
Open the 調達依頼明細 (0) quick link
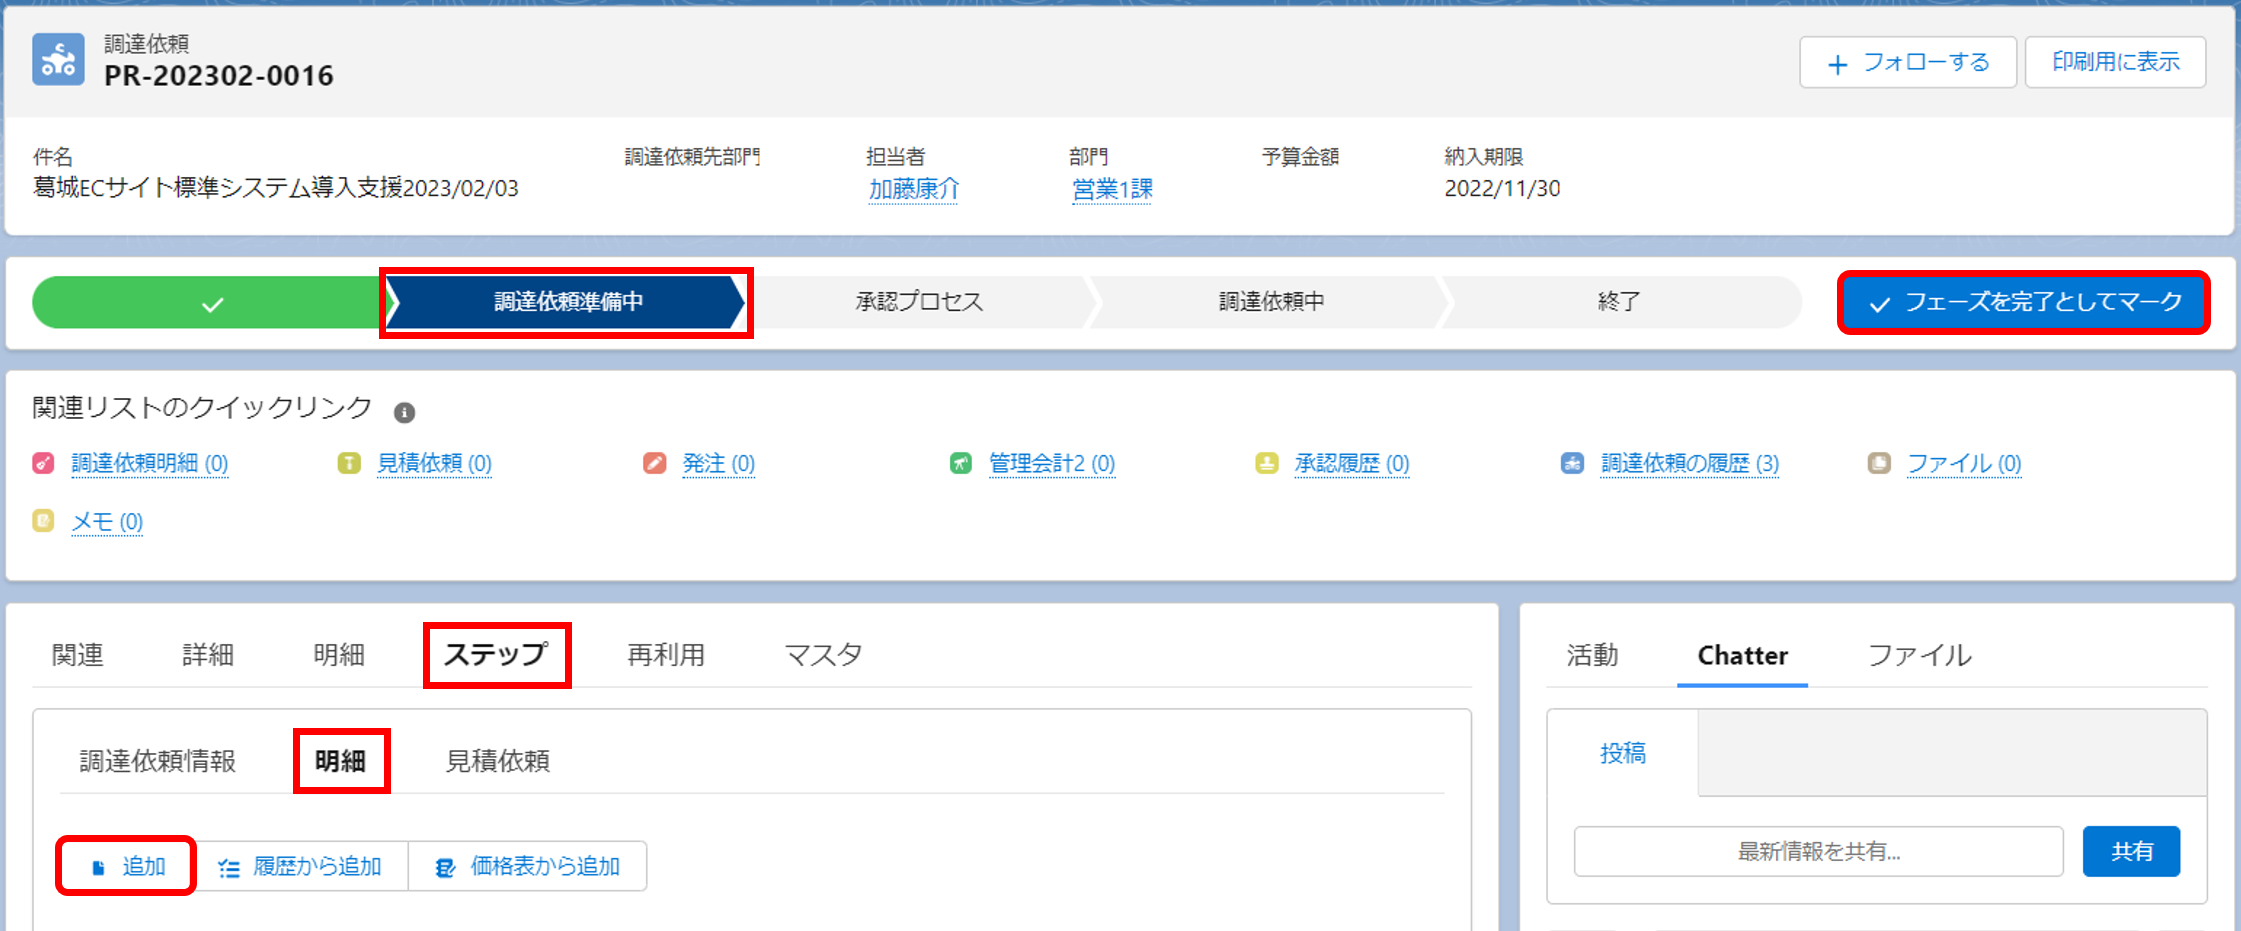click(x=150, y=463)
